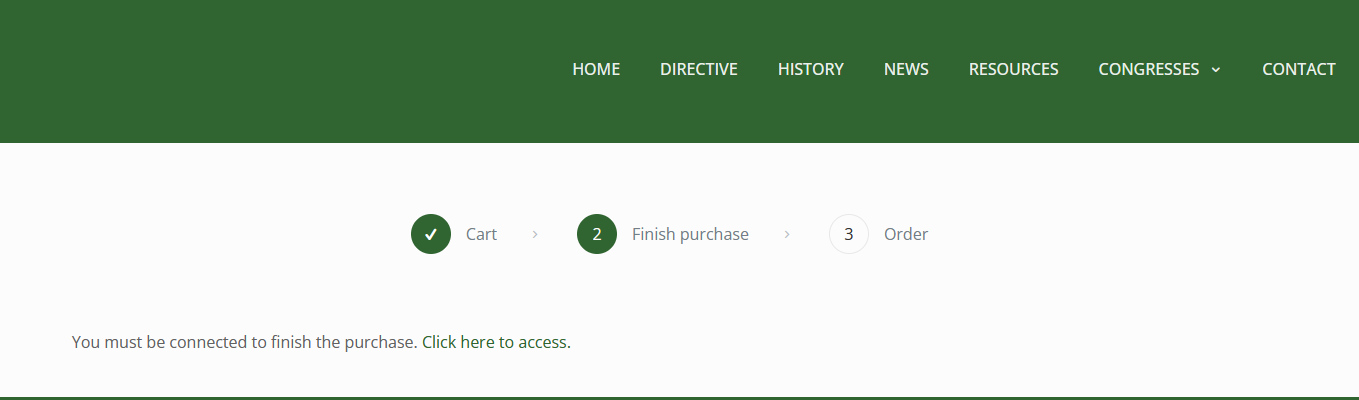The image size is (1359, 400).
Task: Open the News section
Action: click(x=906, y=69)
